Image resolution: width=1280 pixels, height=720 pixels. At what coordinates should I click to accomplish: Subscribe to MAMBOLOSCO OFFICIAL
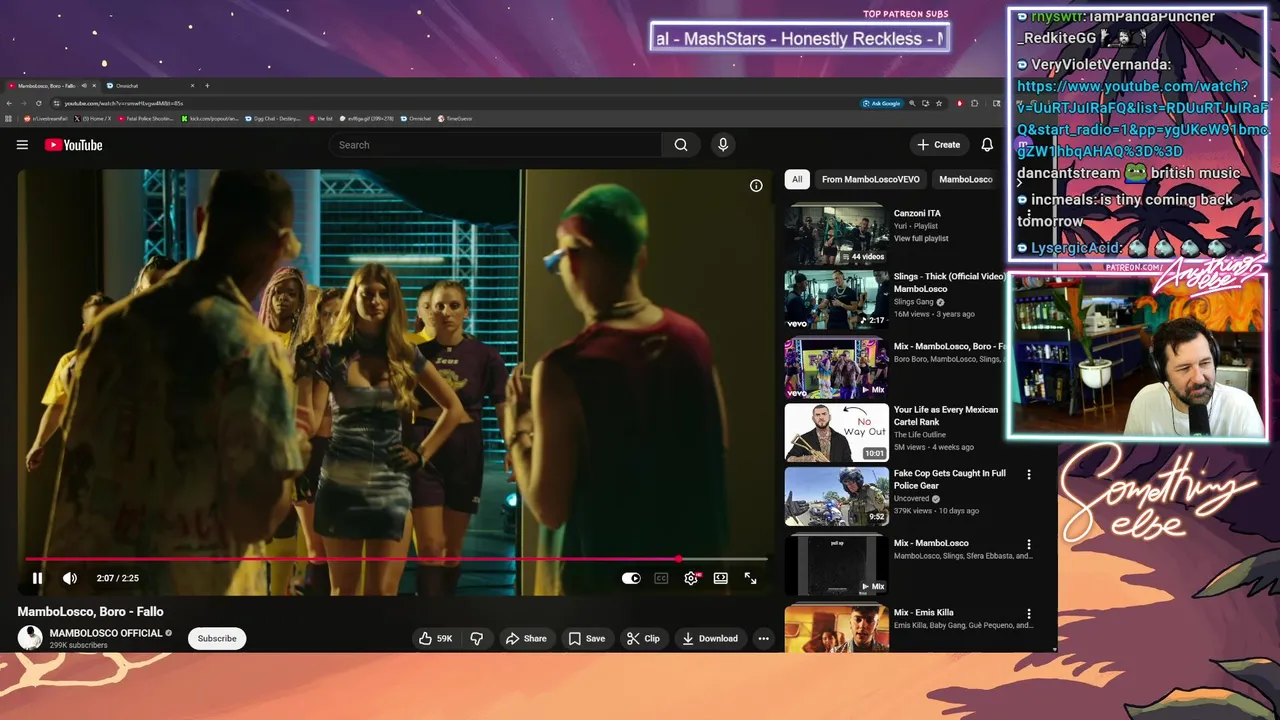coord(217,638)
